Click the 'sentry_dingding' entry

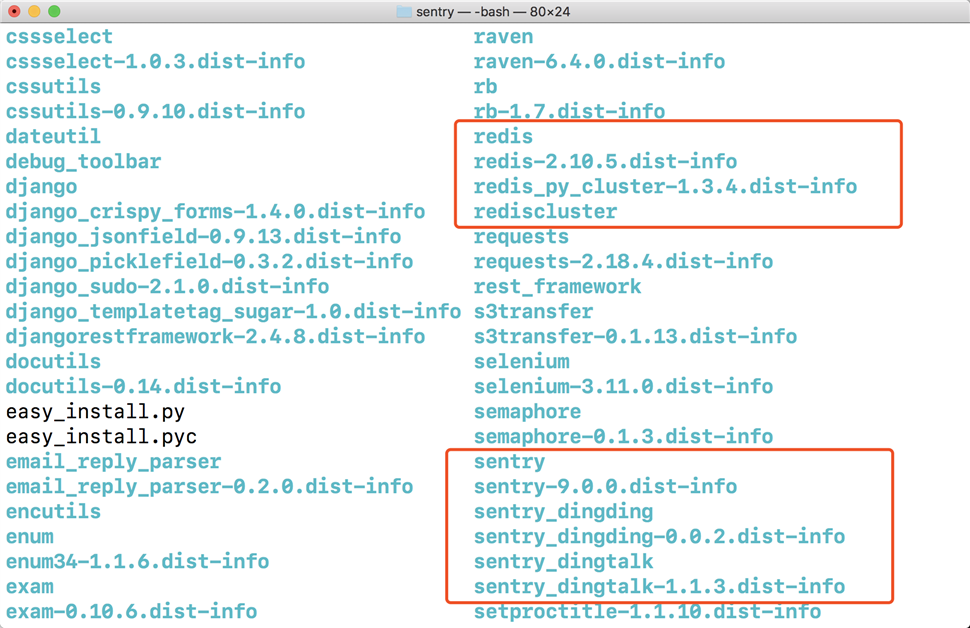(x=564, y=512)
